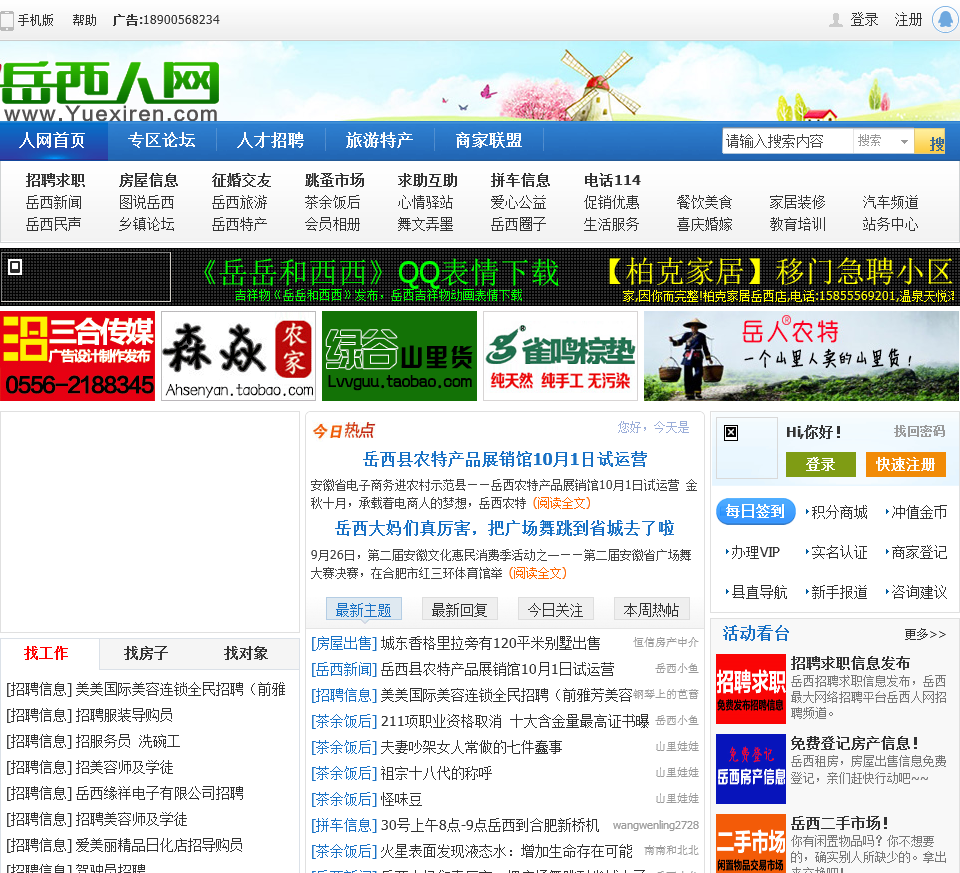Click the red 招聘求职 activity thumbnail
This screenshot has width=960, height=873.
tap(751, 689)
